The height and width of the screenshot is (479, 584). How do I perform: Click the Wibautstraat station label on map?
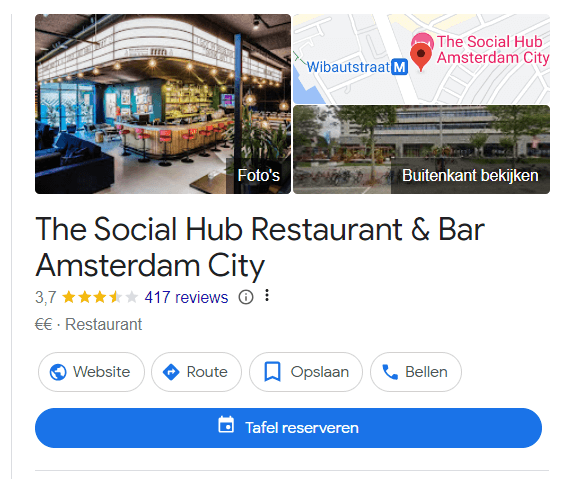[348, 67]
